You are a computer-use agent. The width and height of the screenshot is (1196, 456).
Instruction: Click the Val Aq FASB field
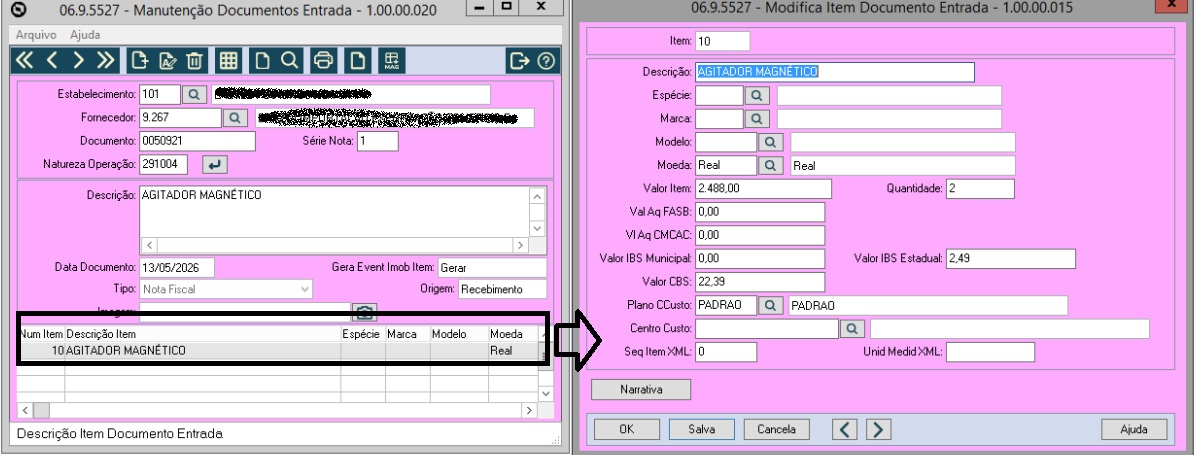(760, 212)
